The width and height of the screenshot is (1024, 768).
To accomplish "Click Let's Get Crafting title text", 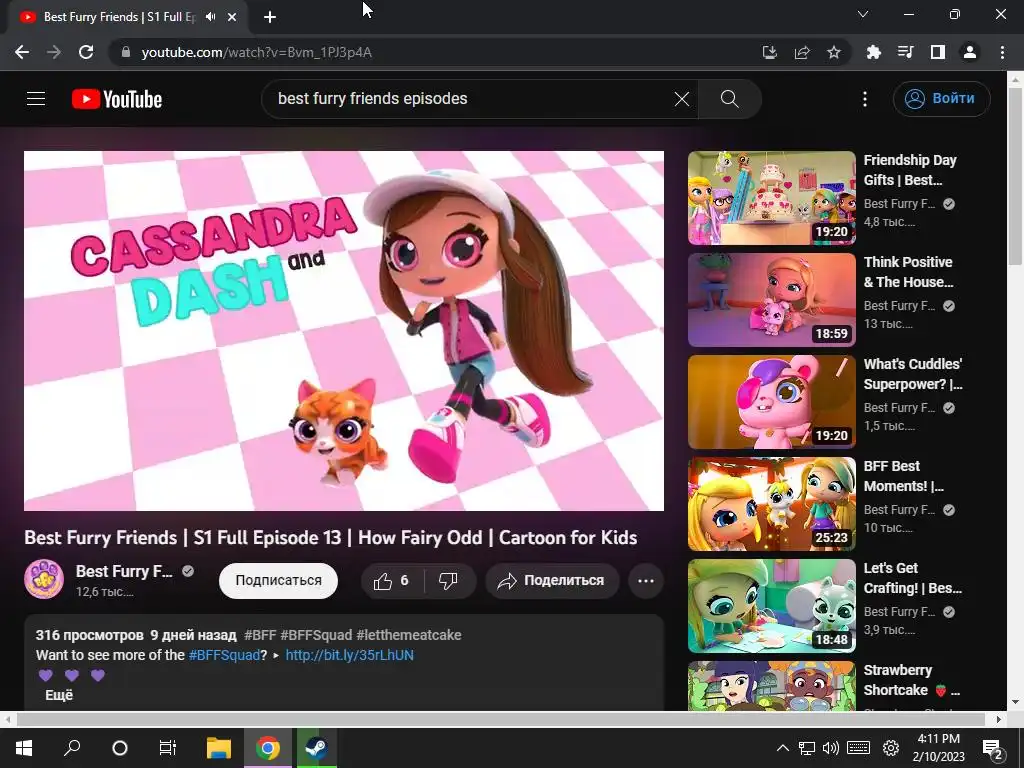I will 912,578.
